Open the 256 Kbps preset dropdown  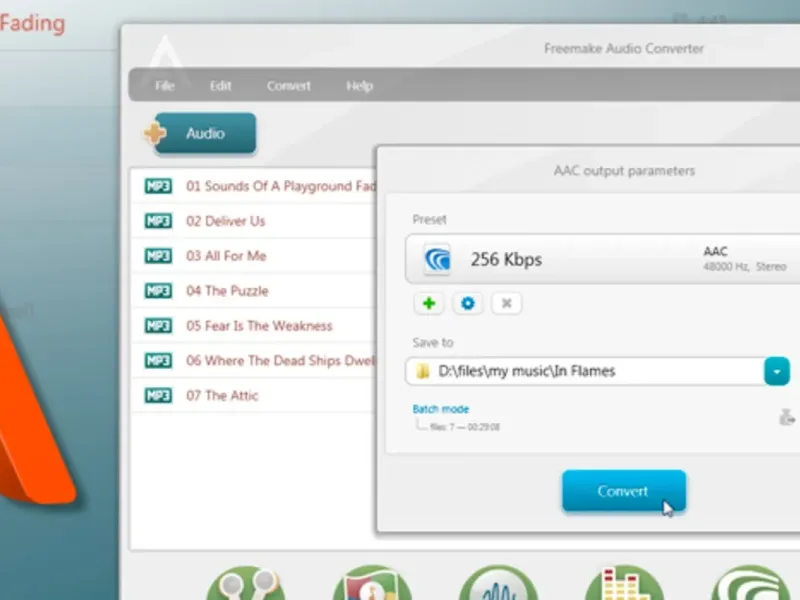pos(603,259)
